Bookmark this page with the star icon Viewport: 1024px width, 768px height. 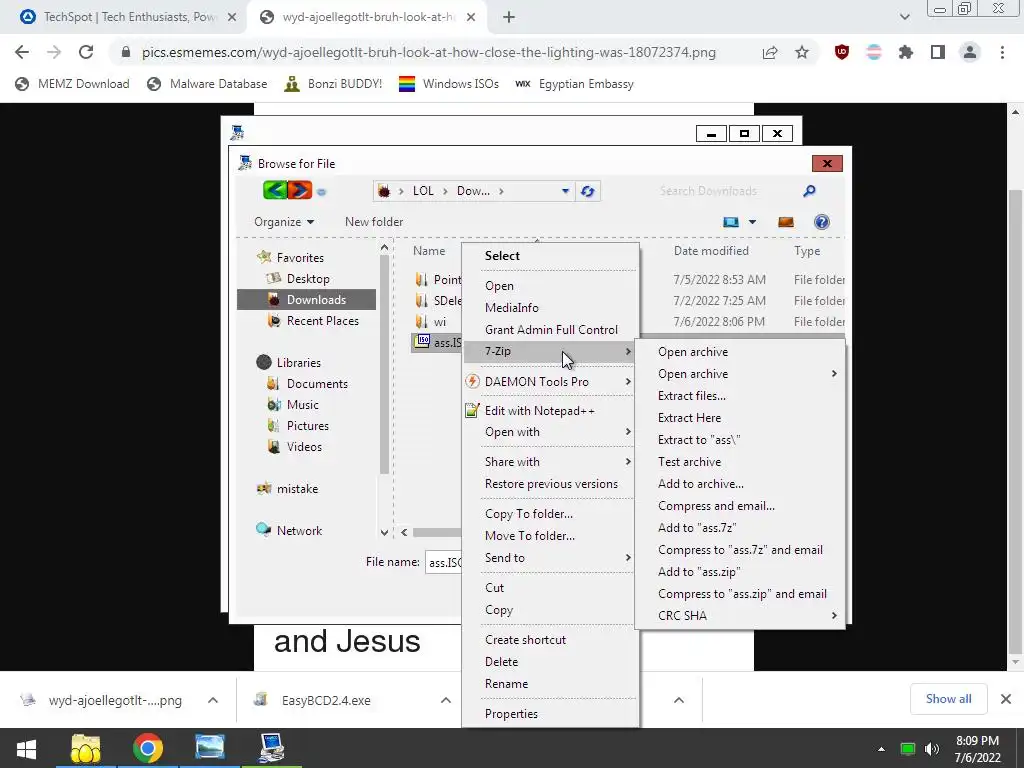[802, 52]
